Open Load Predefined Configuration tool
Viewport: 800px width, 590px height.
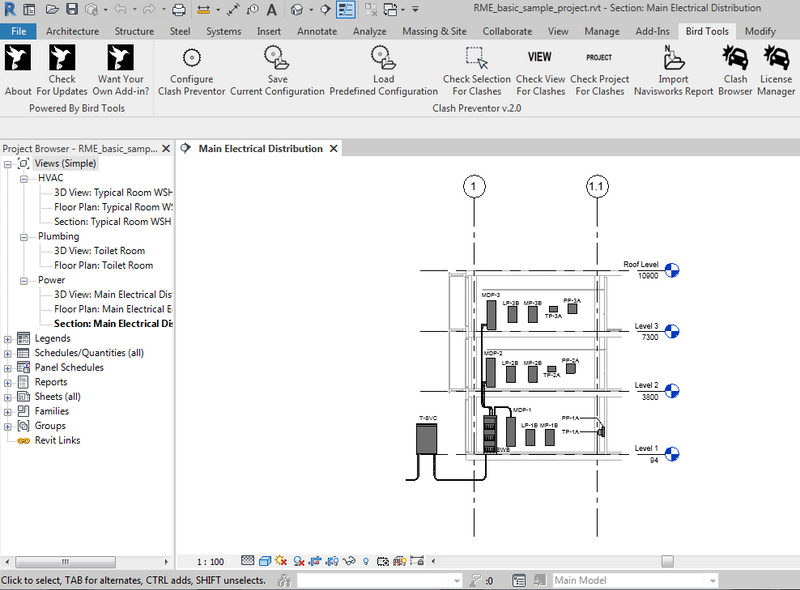coord(383,58)
